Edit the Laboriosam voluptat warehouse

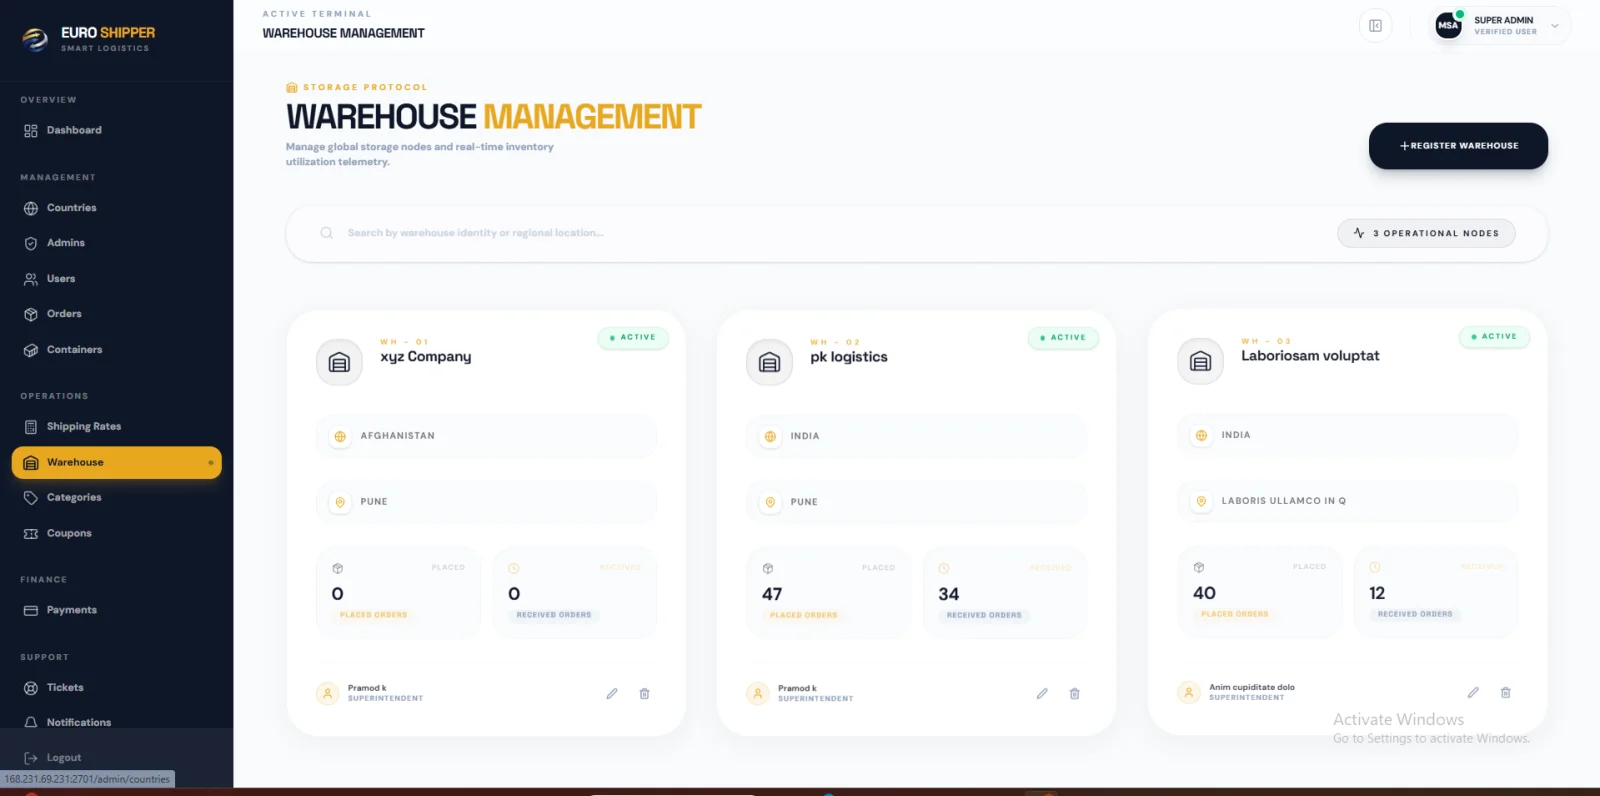1473,693
